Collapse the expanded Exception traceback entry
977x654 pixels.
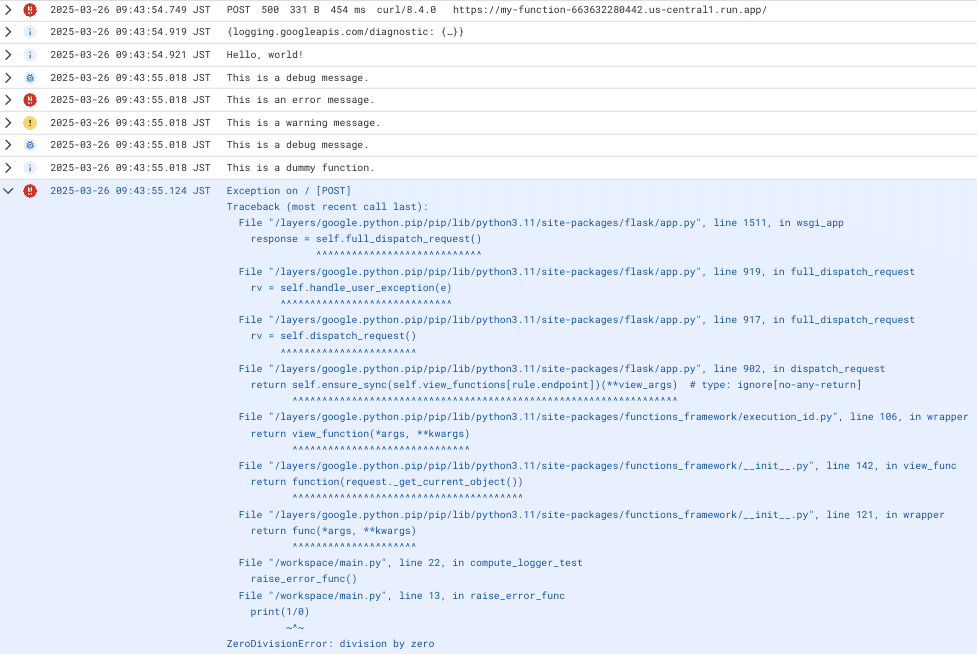pyautogui.click(x=8, y=190)
